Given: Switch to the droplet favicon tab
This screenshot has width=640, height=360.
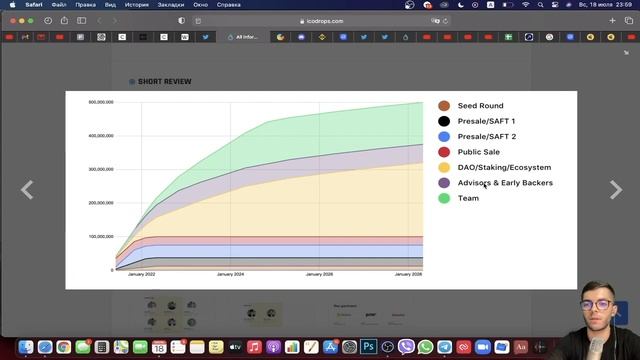Looking at the screenshot, I should [x=405, y=37].
